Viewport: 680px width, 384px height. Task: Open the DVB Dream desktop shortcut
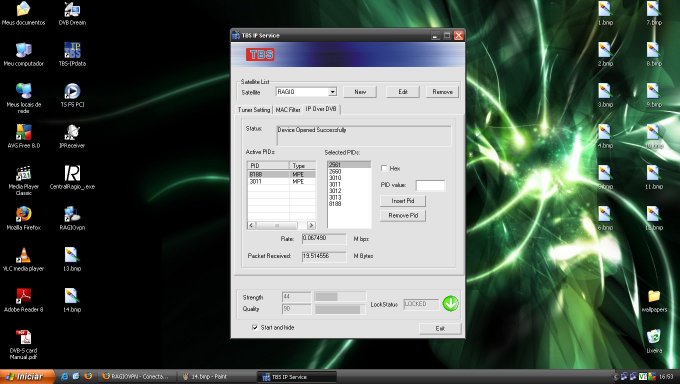[72, 13]
